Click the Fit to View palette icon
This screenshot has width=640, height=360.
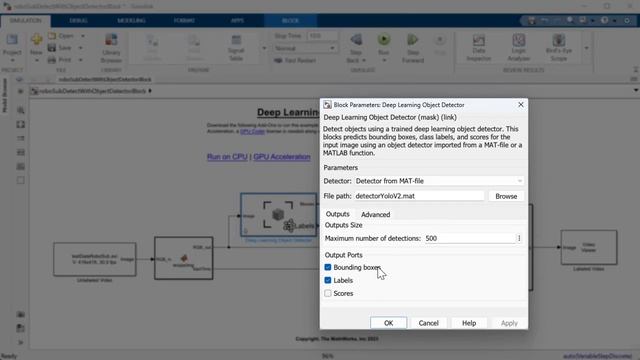point(20,124)
